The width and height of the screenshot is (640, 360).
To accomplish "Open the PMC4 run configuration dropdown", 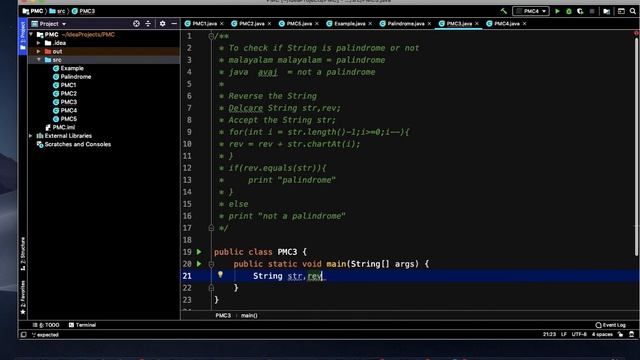I will pyautogui.click(x=531, y=11).
